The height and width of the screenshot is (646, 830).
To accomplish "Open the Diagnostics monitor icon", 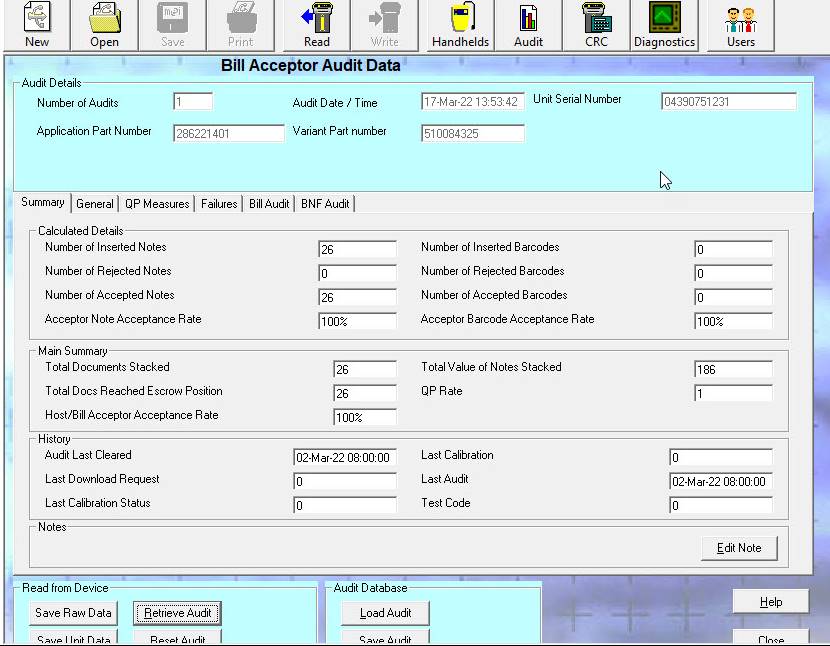I will [664, 25].
